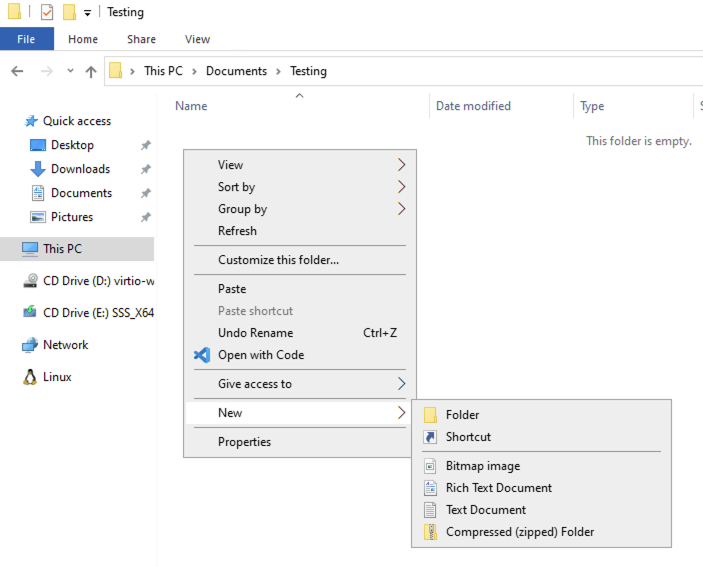Viewport: 703px width, 567px height.
Task: Click the Bitmap image file icon
Action: (x=430, y=466)
